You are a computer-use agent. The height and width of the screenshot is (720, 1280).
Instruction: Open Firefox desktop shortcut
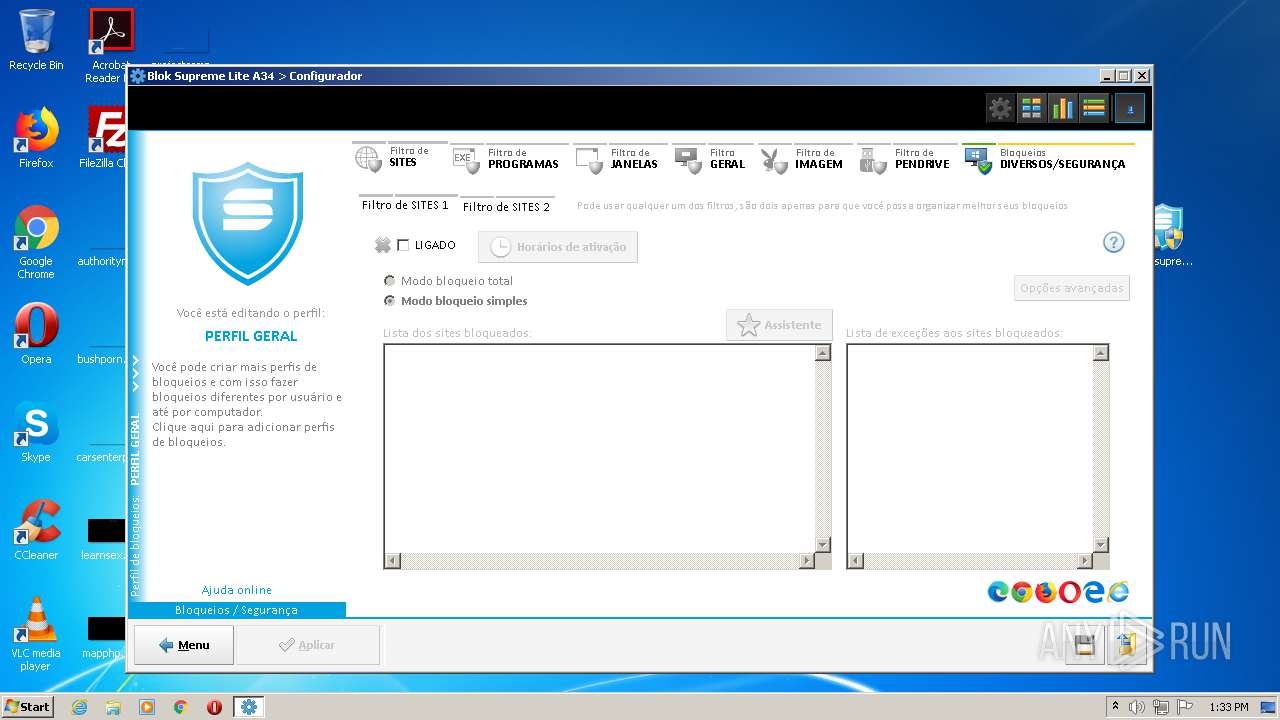[x=36, y=138]
